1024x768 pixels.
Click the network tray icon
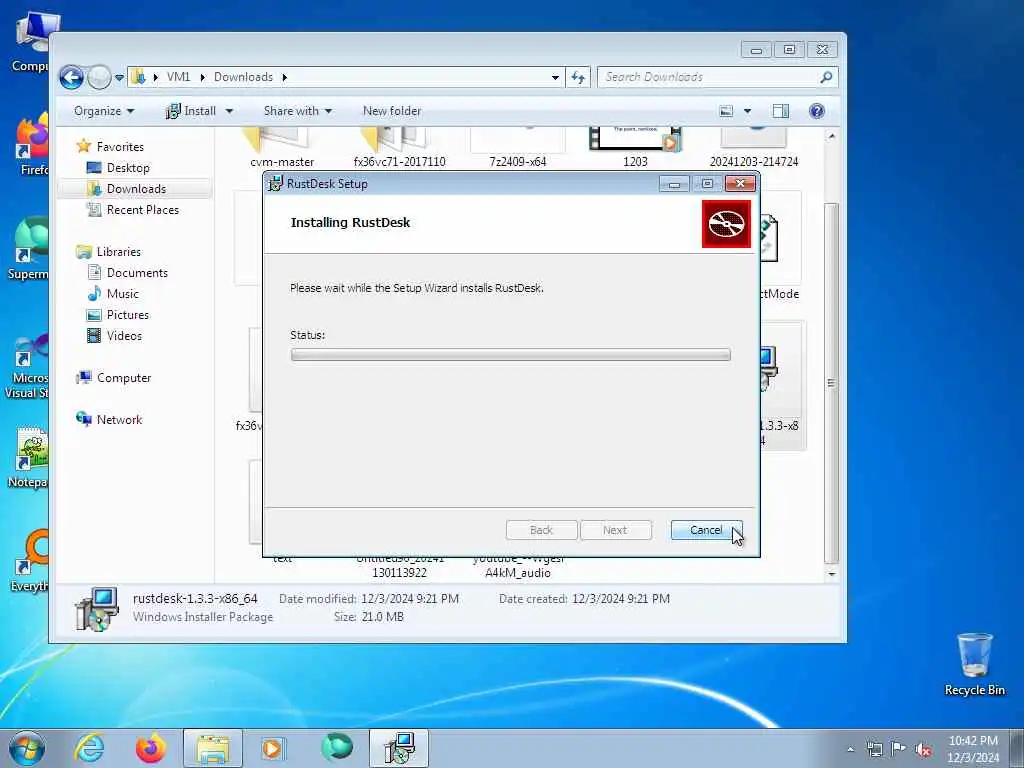874,749
